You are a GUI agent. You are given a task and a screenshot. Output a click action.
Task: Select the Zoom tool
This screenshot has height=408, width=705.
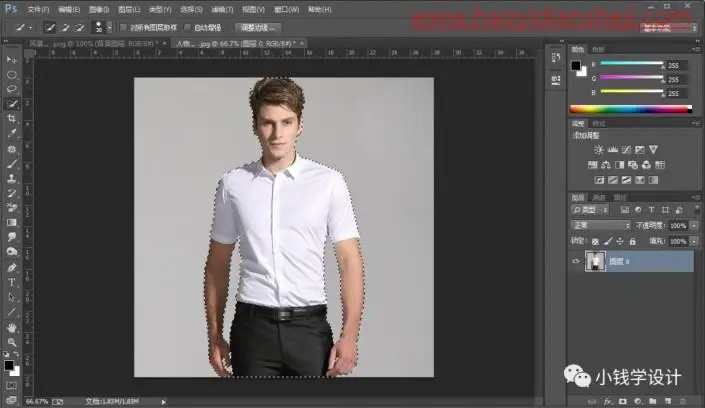pyautogui.click(x=12, y=342)
